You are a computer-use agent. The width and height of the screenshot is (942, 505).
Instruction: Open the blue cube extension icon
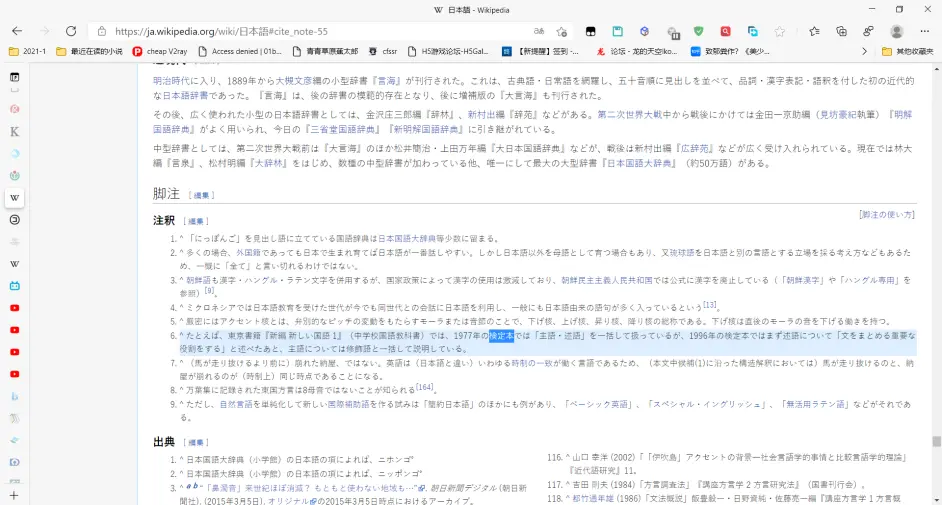tap(645, 31)
